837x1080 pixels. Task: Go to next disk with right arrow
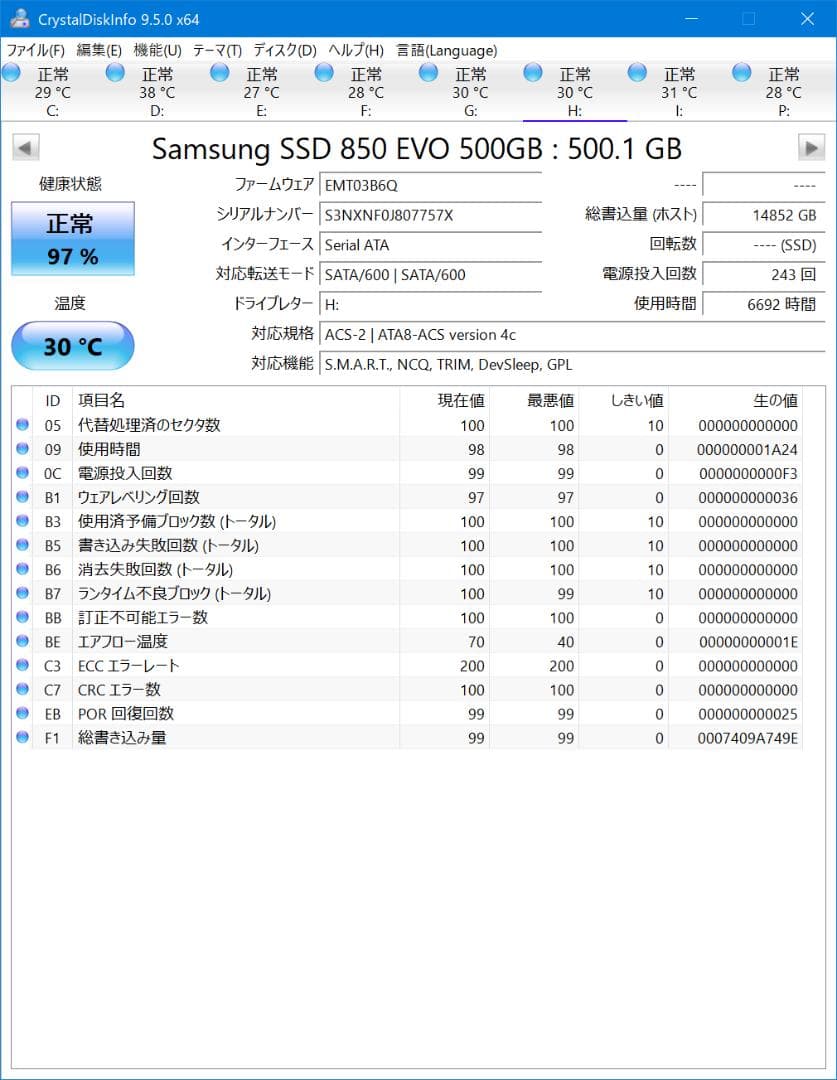coord(812,147)
